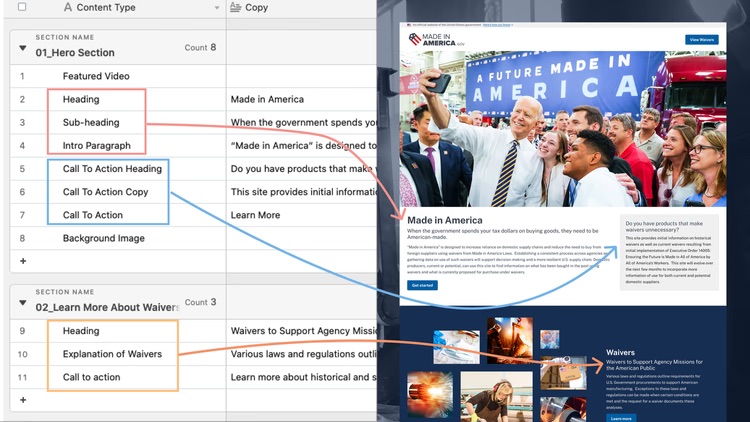Click the Get started button
This screenshot has width=750, height=422.
pos(422,285)
